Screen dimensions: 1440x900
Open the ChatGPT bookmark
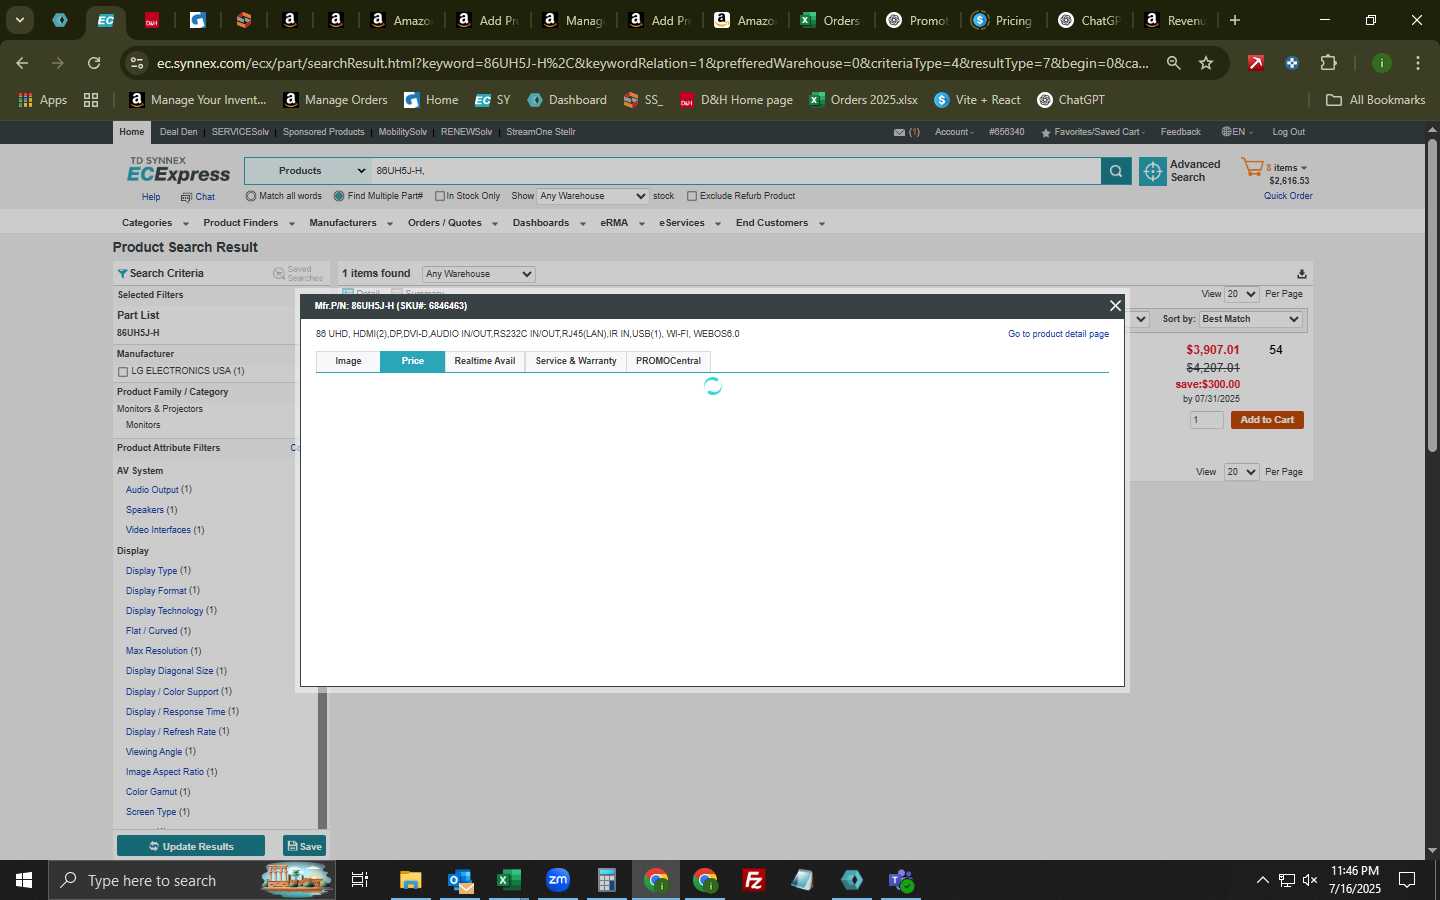[x=1071, y=100]
